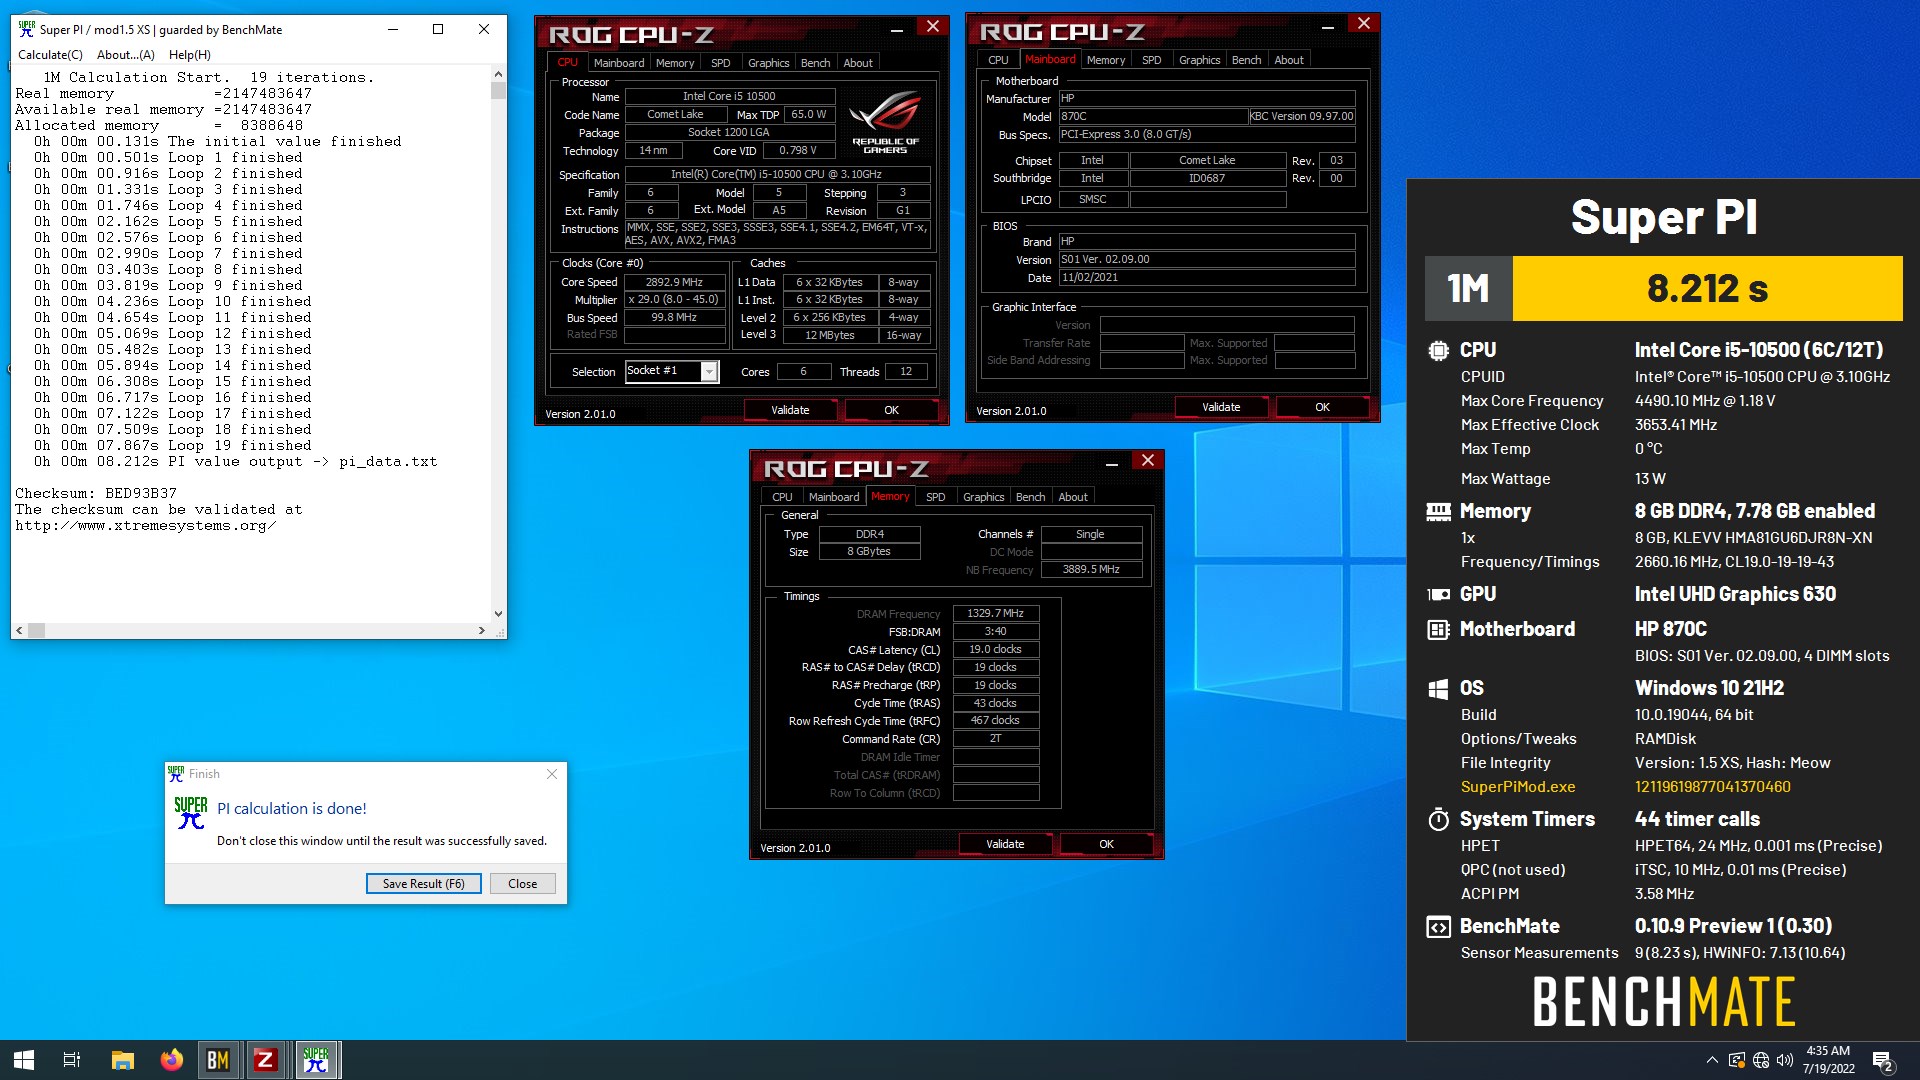Click the Intel Core i5 10500 name field

[729, 96]
